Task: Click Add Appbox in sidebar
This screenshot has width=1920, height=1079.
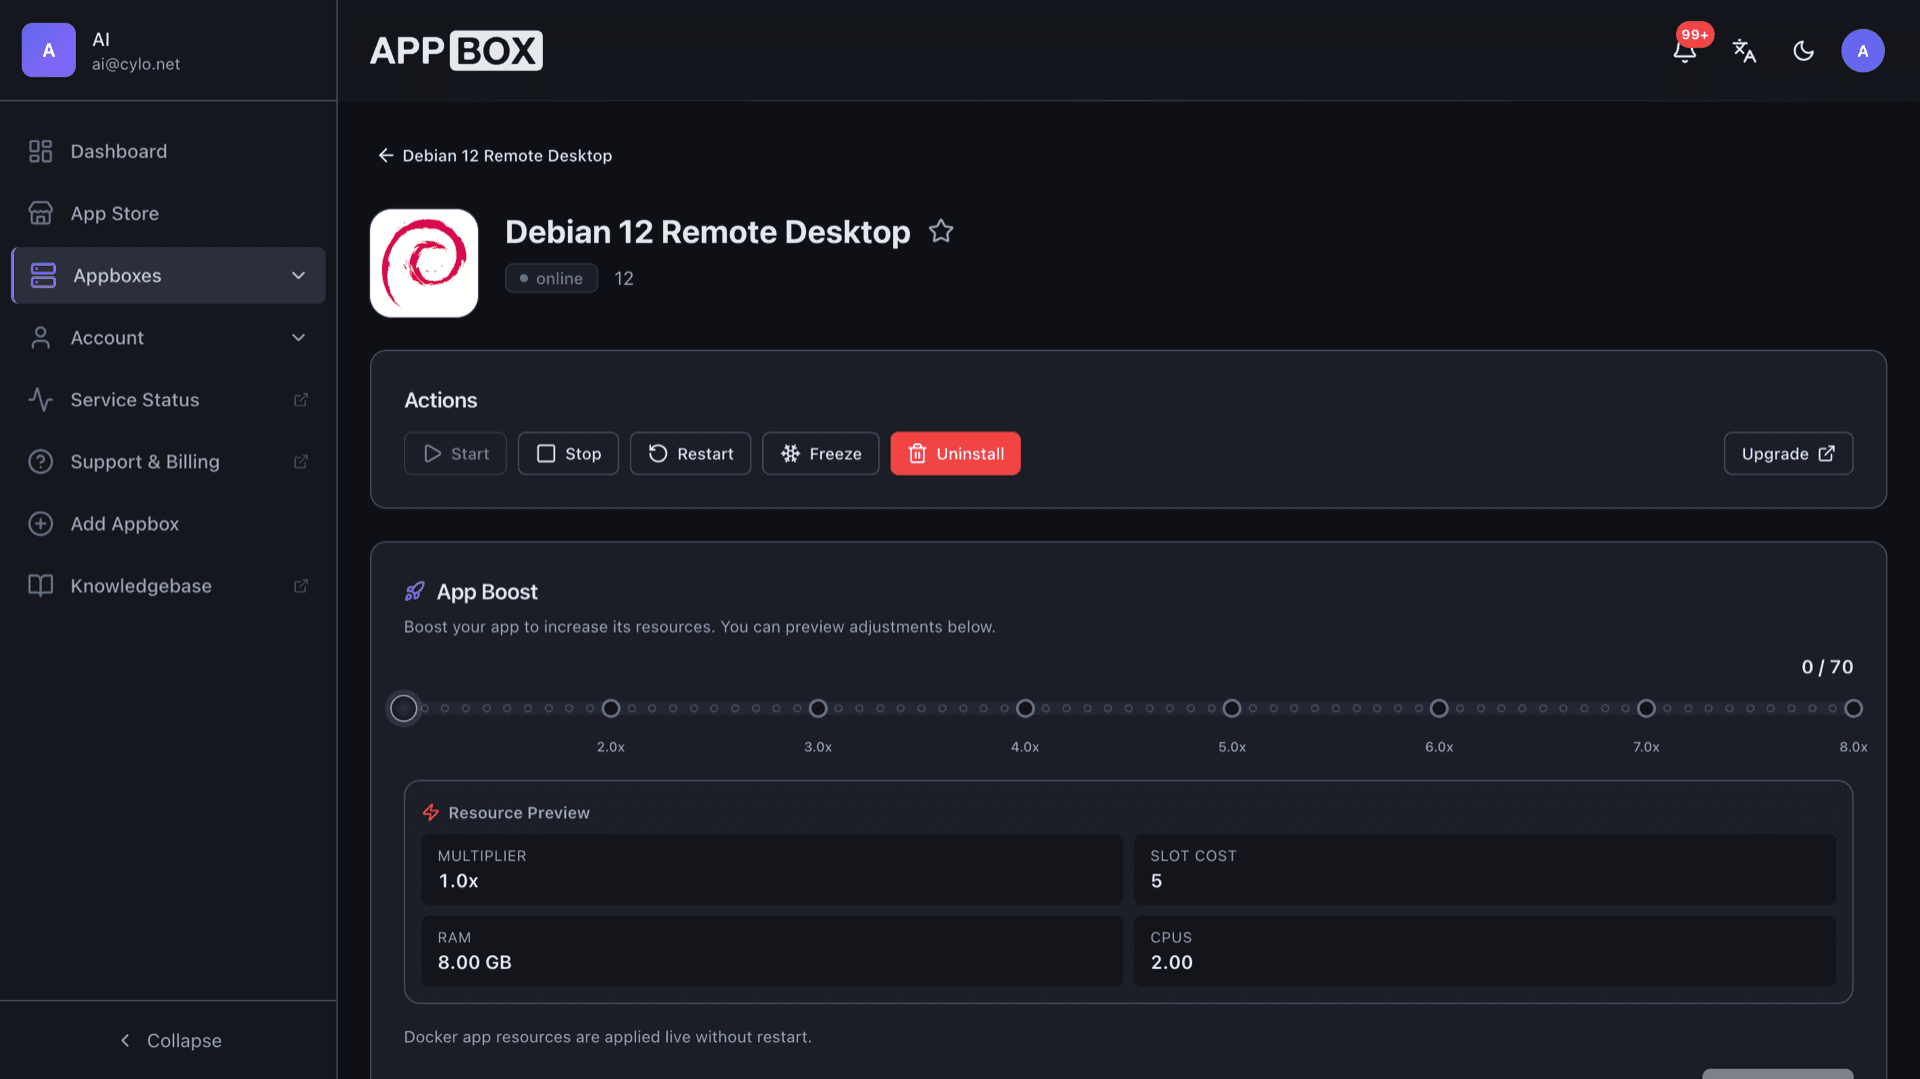Action: pyautogui.click(x=168, y=524)
